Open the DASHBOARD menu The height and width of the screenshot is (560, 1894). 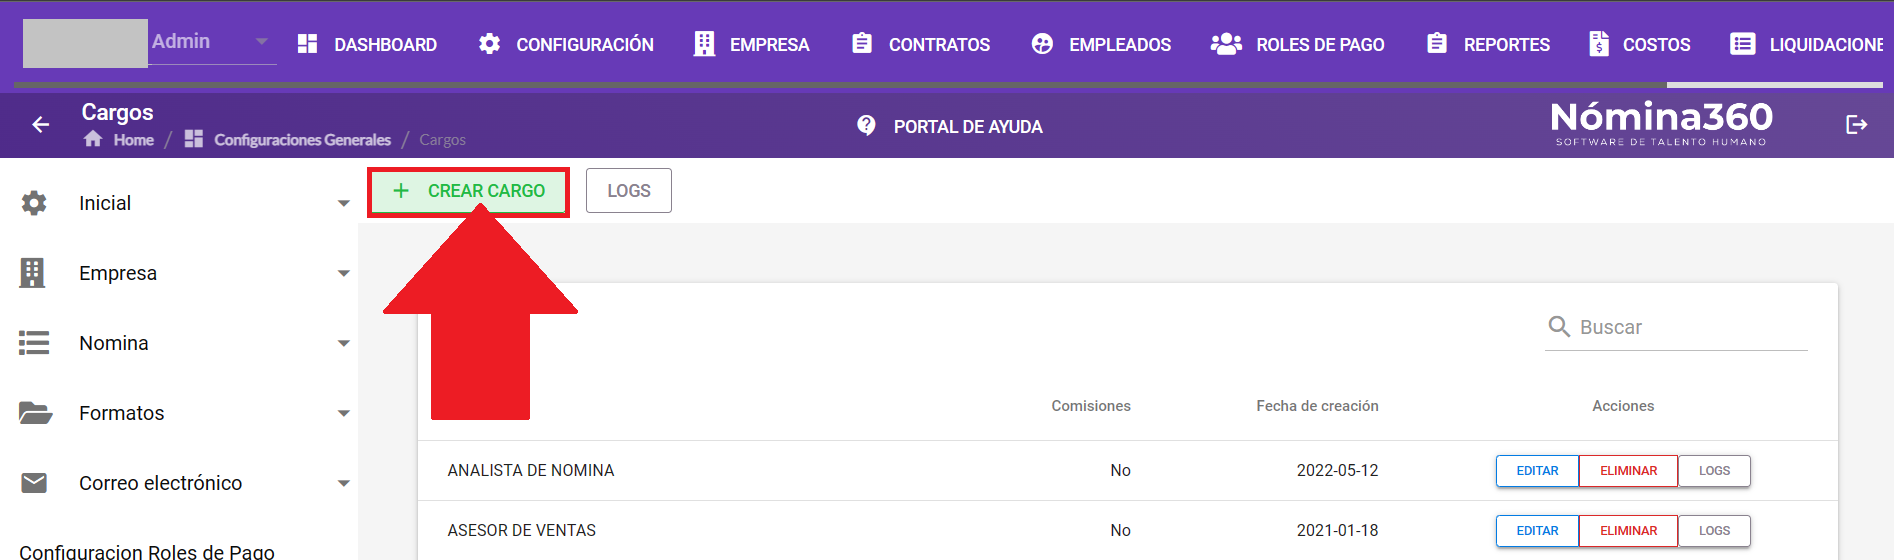pyautogui.click(x=368, y=45)
